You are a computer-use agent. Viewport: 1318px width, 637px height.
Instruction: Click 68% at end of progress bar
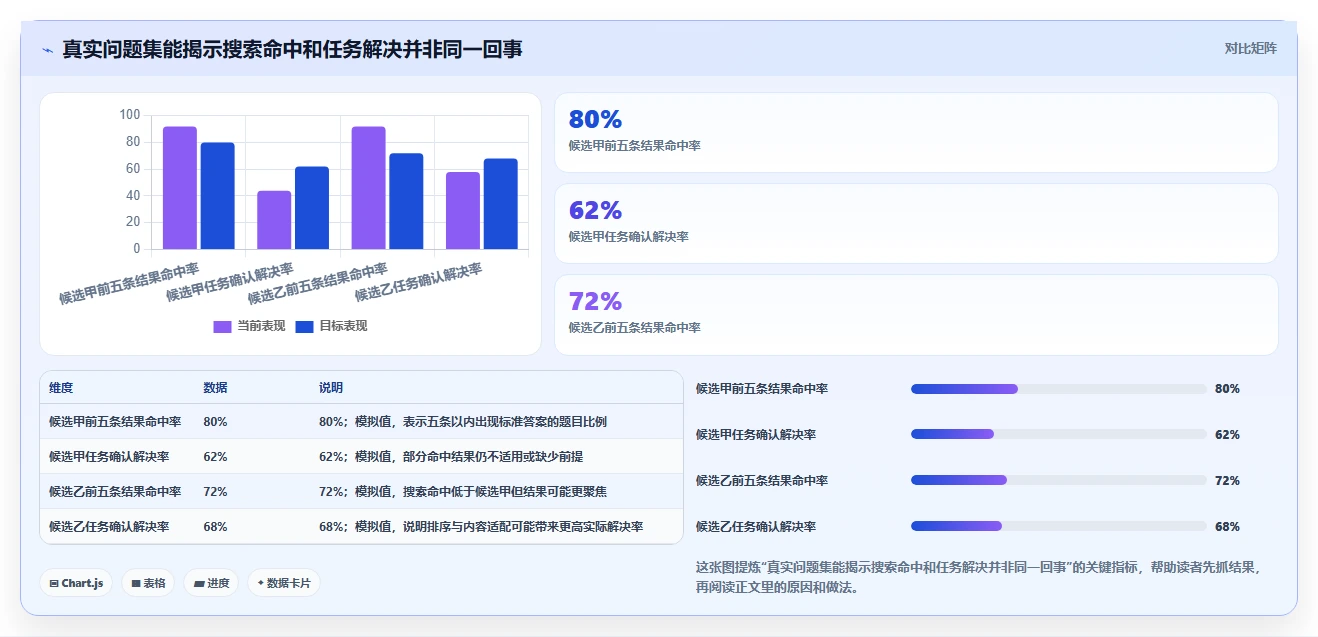click(1227, 527)
